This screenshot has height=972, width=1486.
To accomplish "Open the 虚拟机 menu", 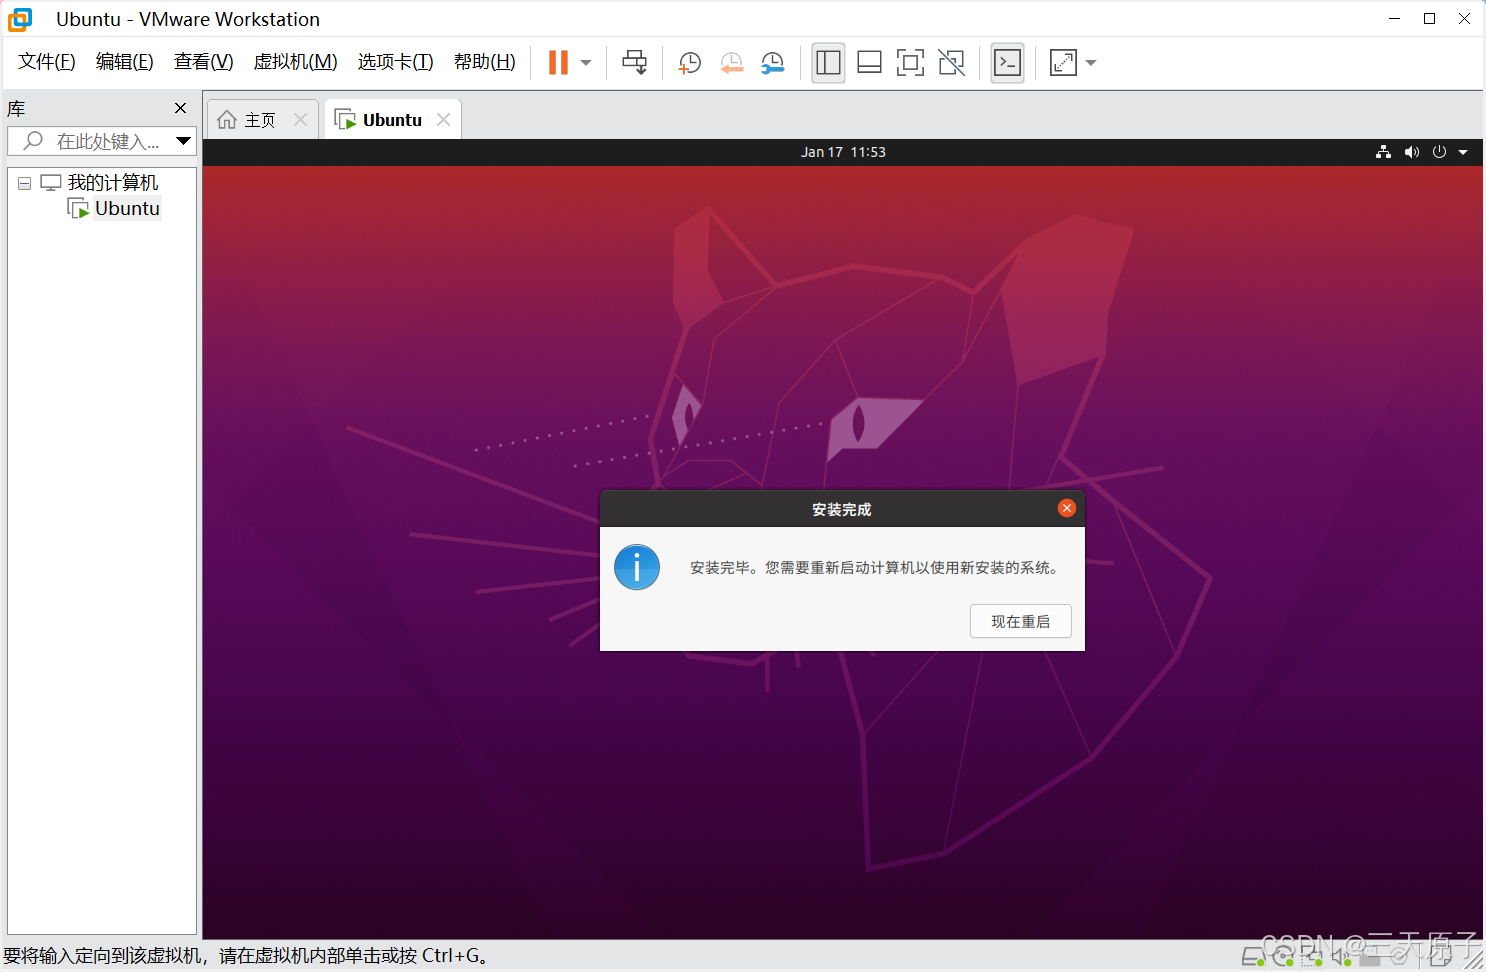I will tap(295, 61).
